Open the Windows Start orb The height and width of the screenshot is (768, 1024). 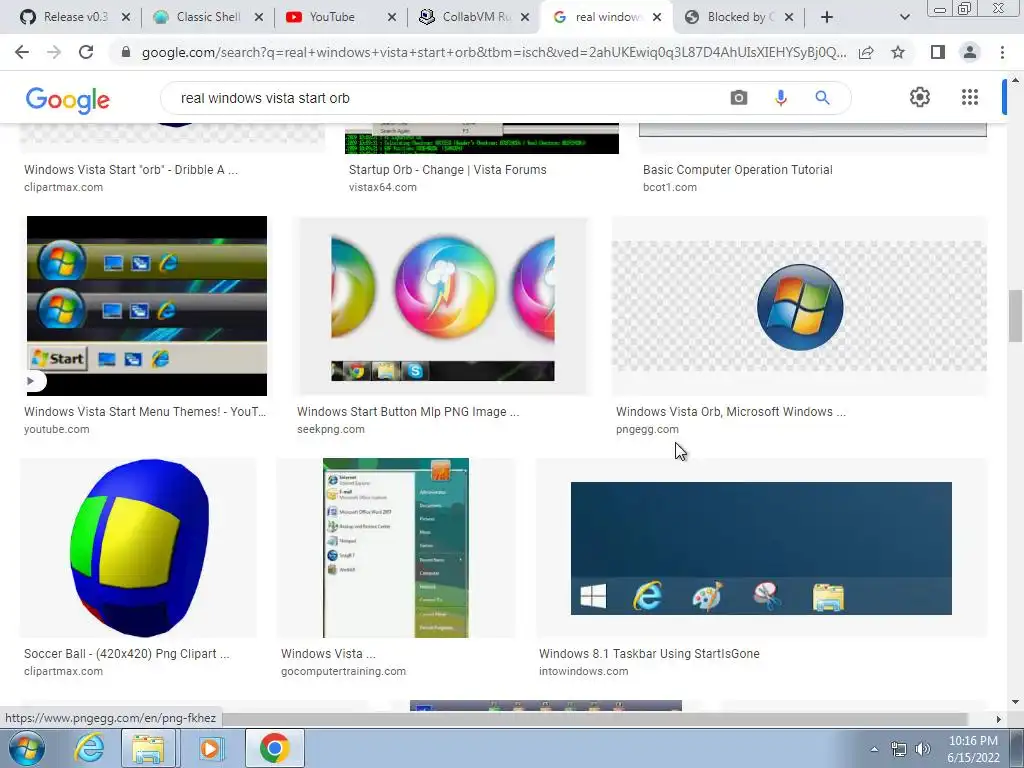coord(26,748)
